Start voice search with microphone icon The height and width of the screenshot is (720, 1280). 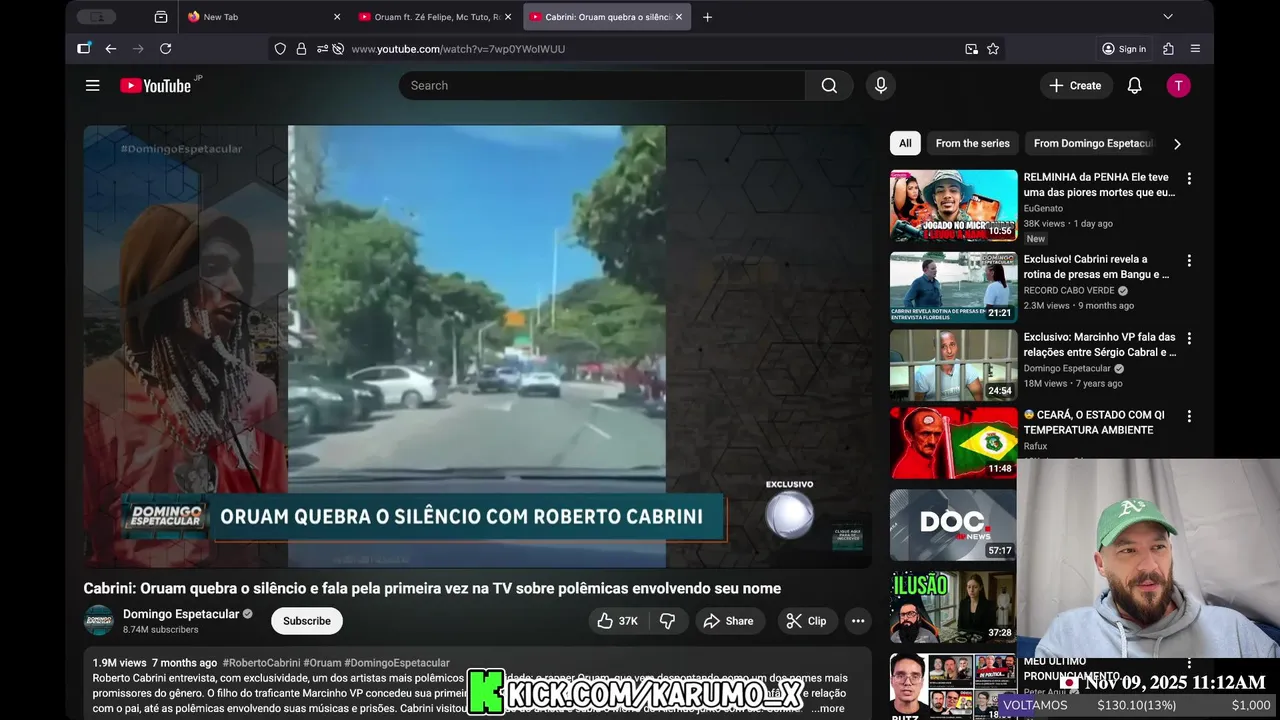881,86
